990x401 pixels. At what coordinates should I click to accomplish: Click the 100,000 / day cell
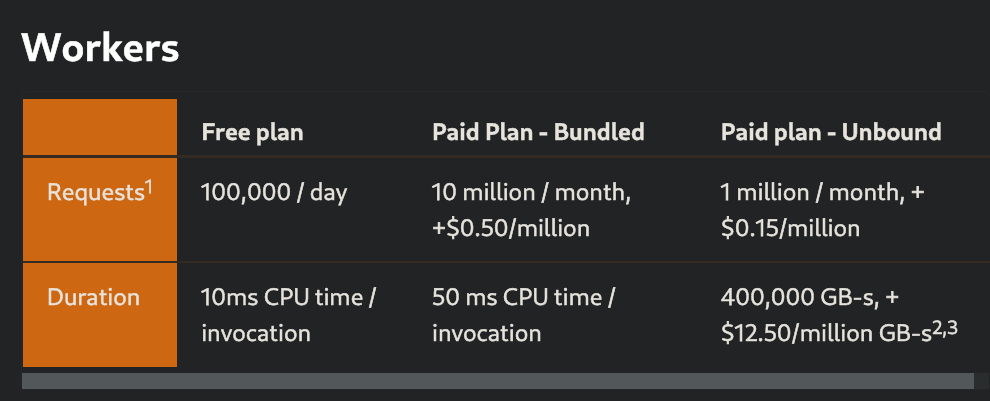[x=274, y=193]
